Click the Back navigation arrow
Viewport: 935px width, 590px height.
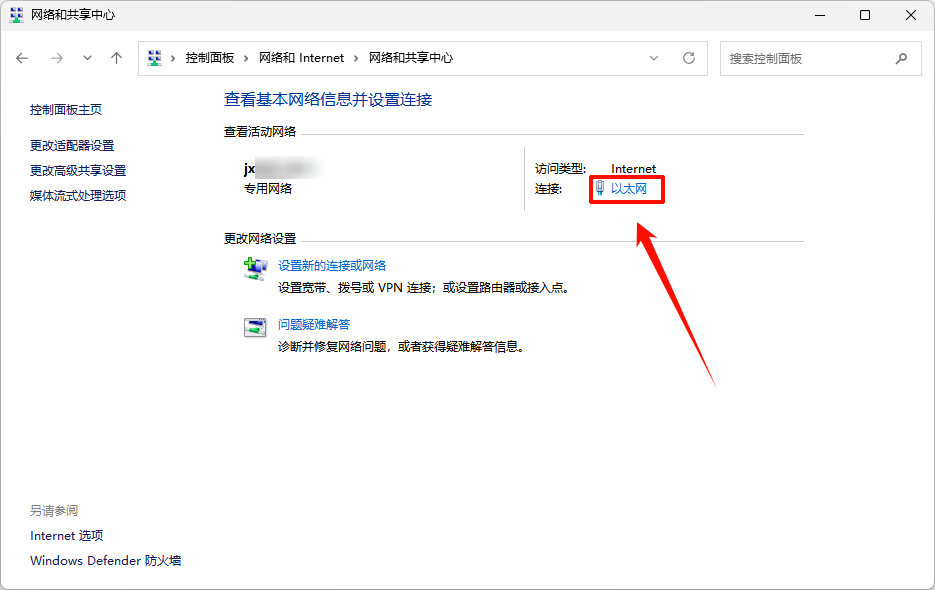click(x=23, y=58)
